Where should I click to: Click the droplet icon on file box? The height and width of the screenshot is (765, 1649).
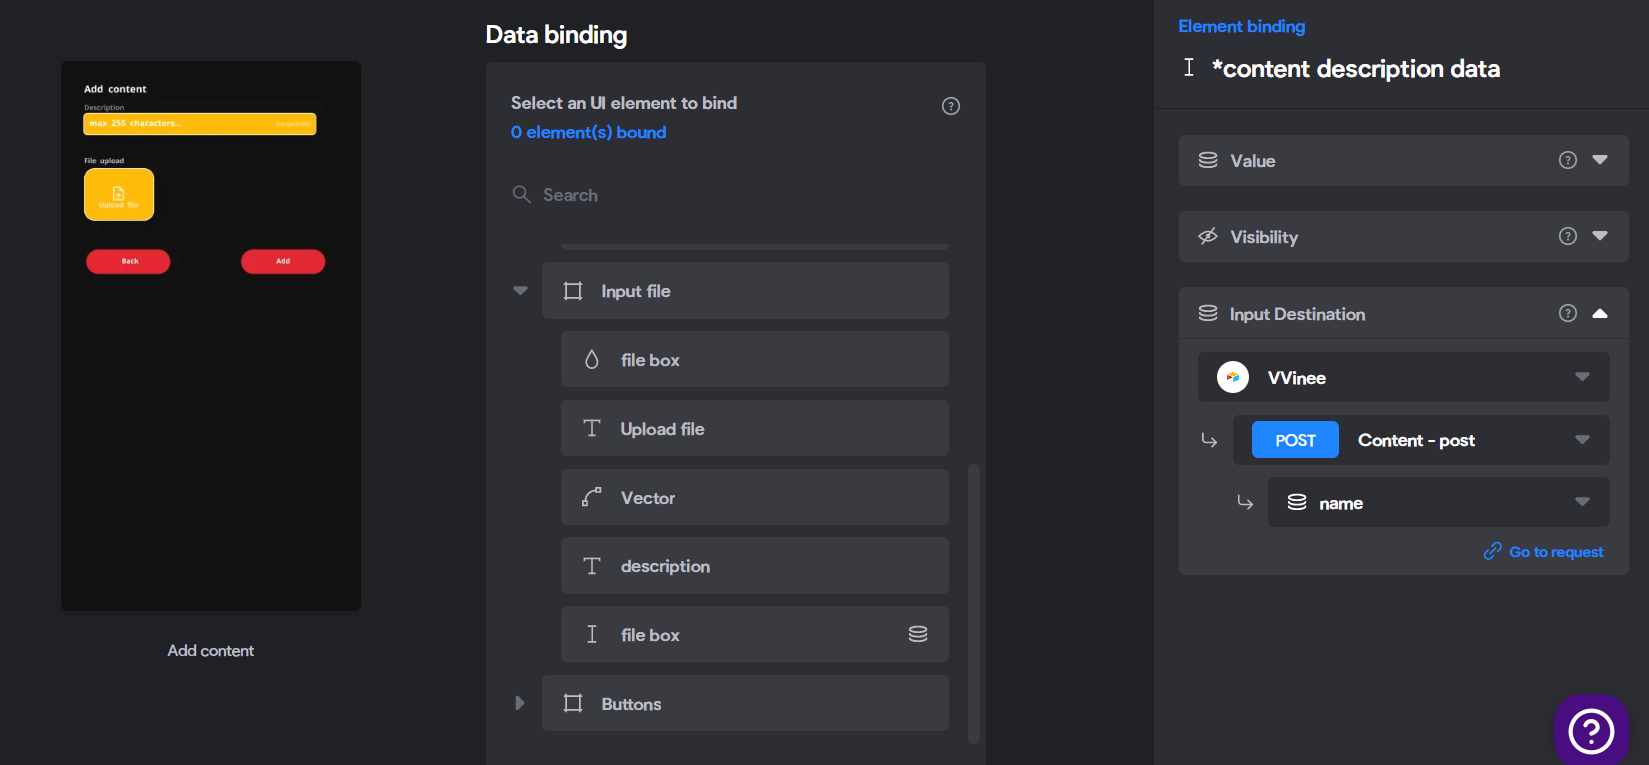pyautogui.click(x=592, y=359)
